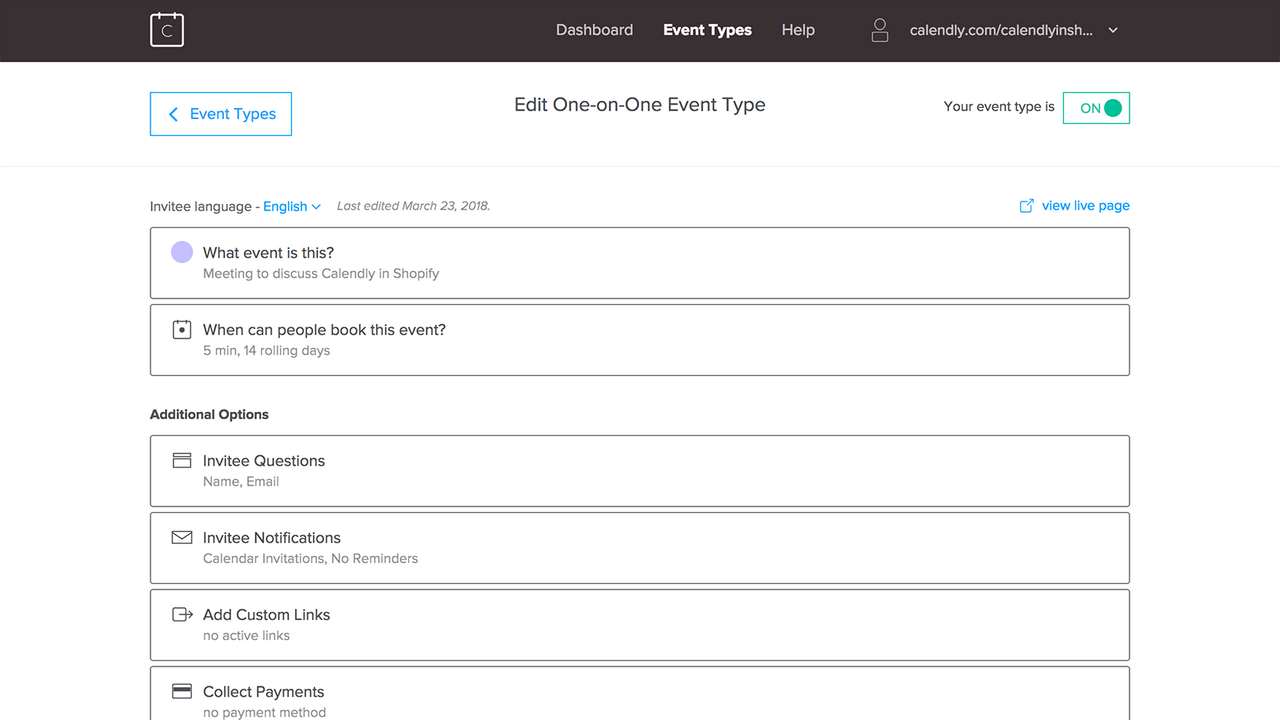Open the view live page link
Viewport: 1280px width, 720px height.
[x=1085, y=205]
